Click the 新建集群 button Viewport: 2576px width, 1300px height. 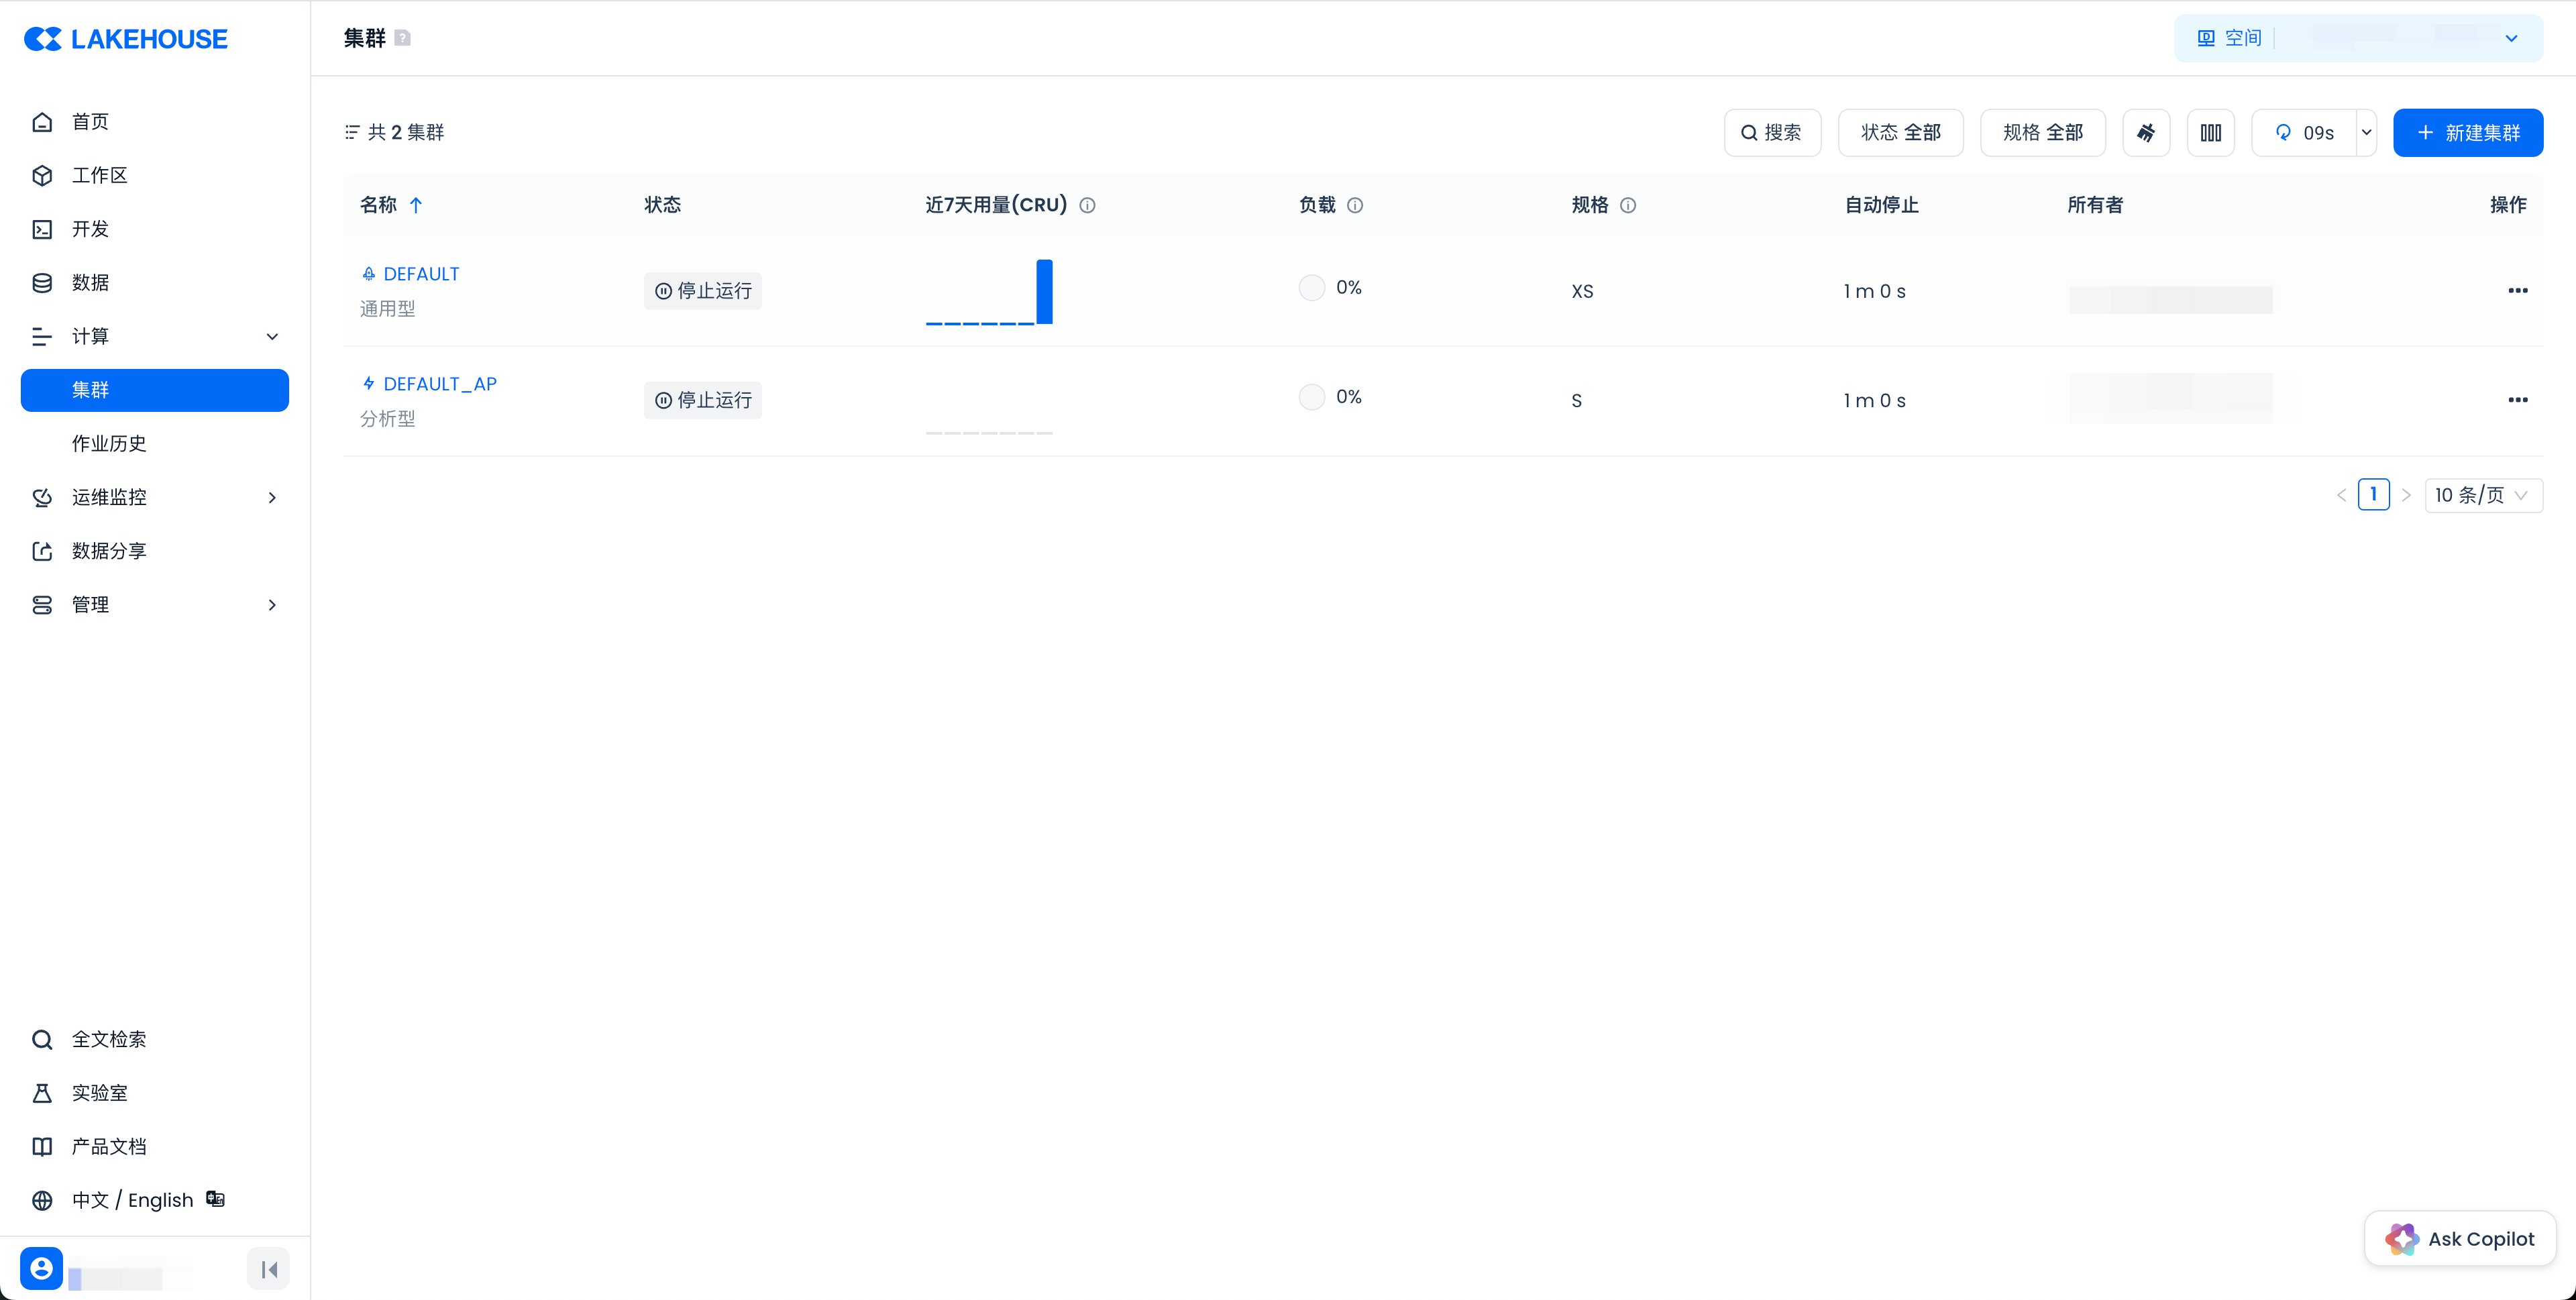click(x=2467, y=133)
